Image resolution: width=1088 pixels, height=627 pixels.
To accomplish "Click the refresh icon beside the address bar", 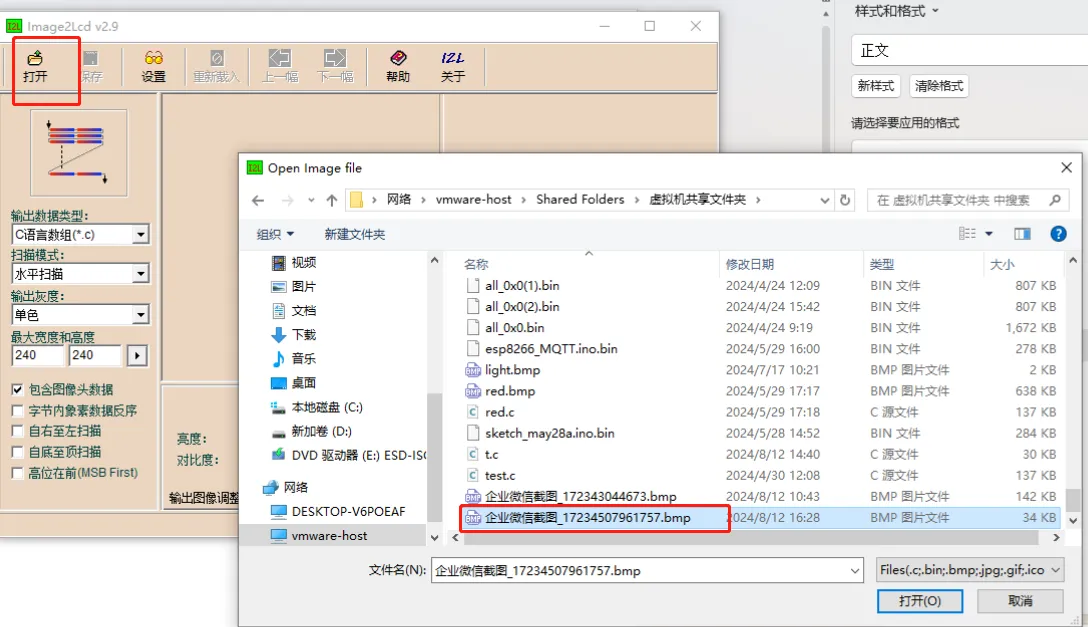I will pos(846,200).
